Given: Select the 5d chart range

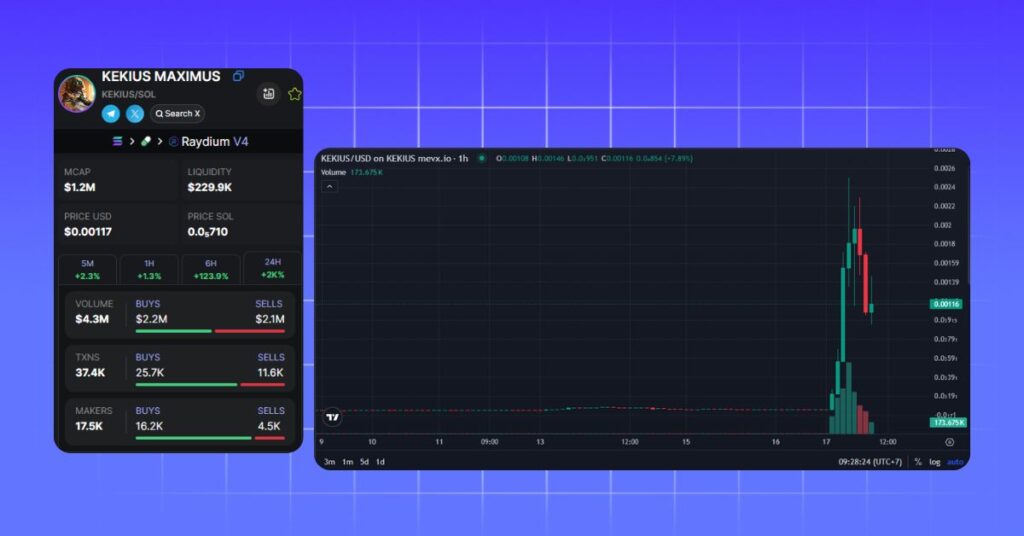Looking at the screenshot, I should tap(364, 462).
